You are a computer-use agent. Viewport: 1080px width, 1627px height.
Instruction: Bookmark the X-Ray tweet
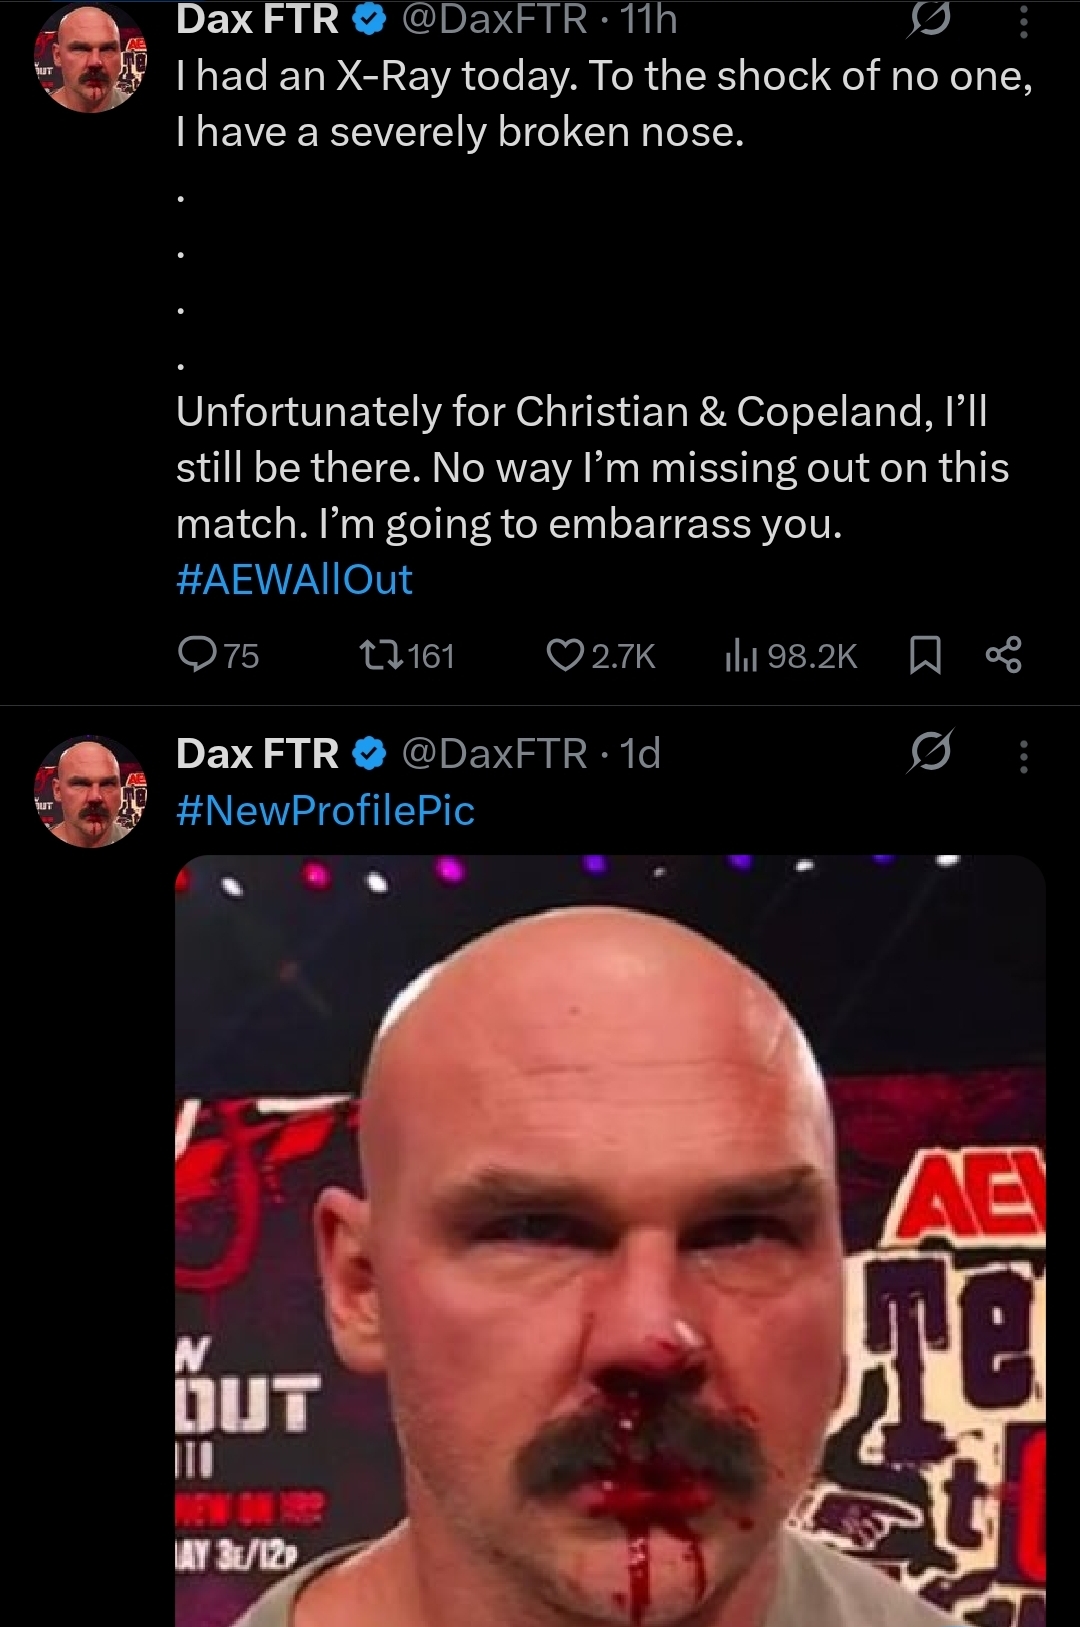925,656
